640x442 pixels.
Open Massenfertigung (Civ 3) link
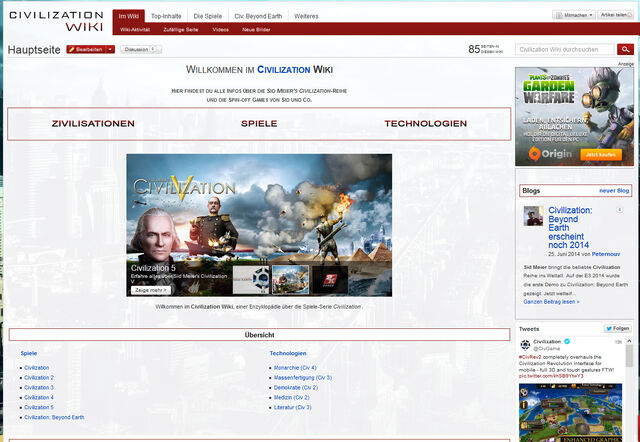tap(303, 378)
